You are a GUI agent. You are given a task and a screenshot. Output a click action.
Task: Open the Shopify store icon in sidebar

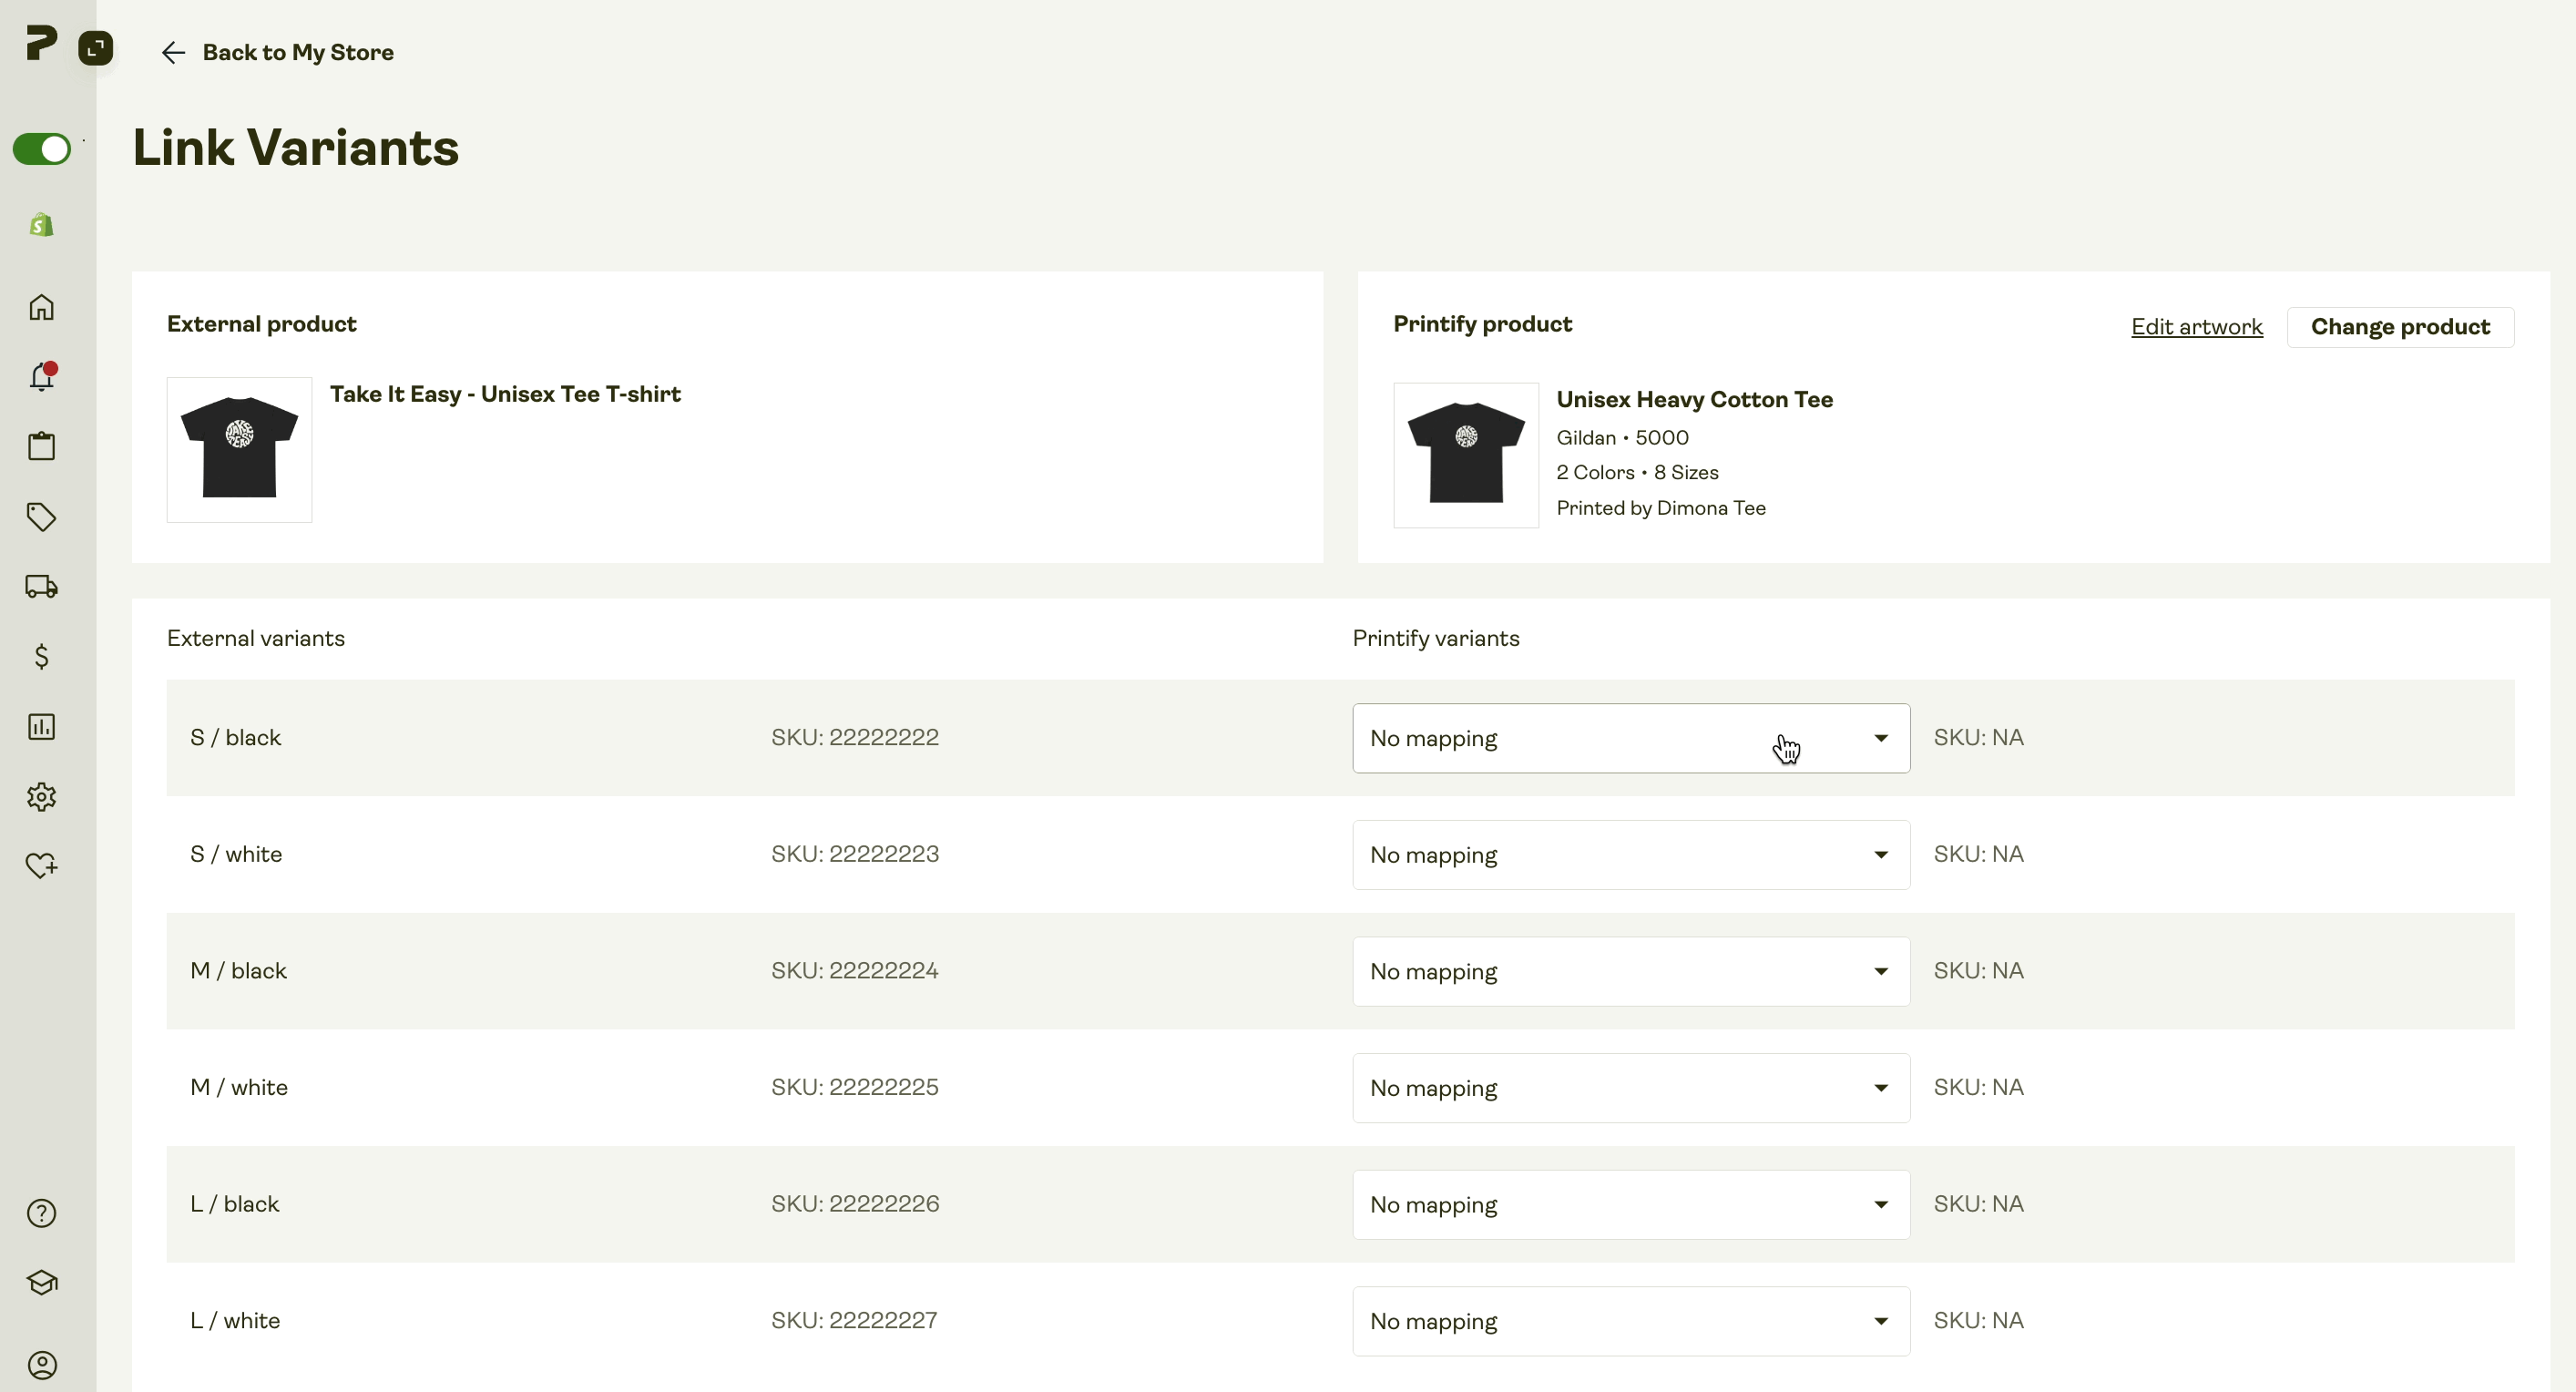point(41,225)
